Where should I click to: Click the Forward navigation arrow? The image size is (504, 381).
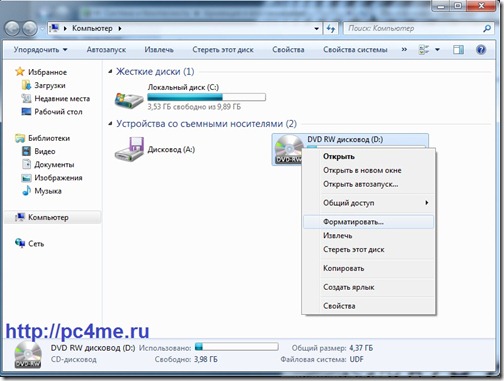pos(30,29)
